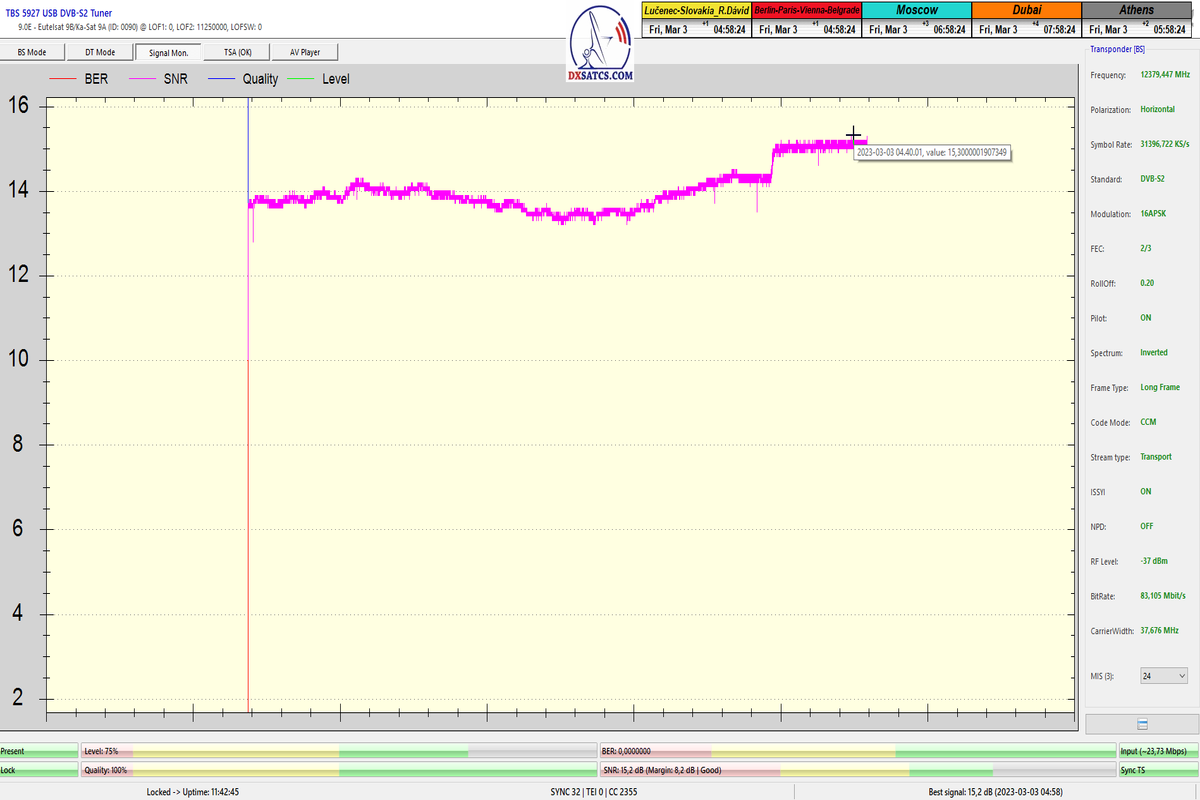The width and height of the screenshot is (1200, 800).
Task: Open the AV Player tab
Action: pos(306,52)
